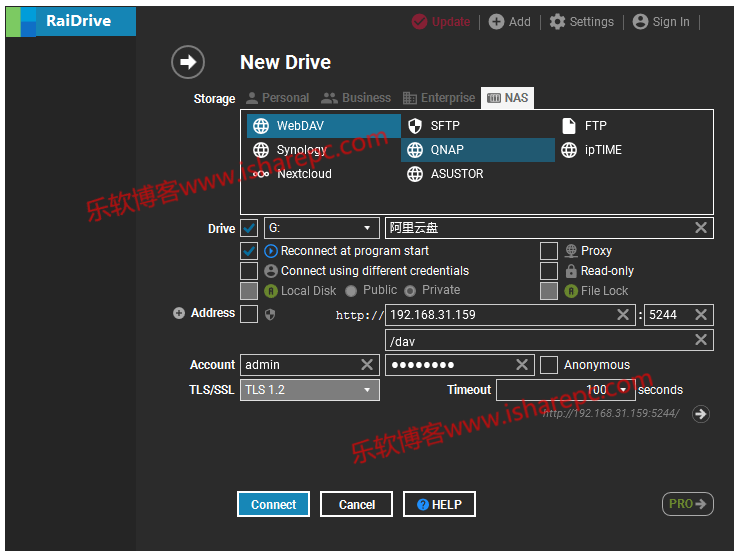Select Nextcloud storage type
740x557 pixels.
point(324,174)
